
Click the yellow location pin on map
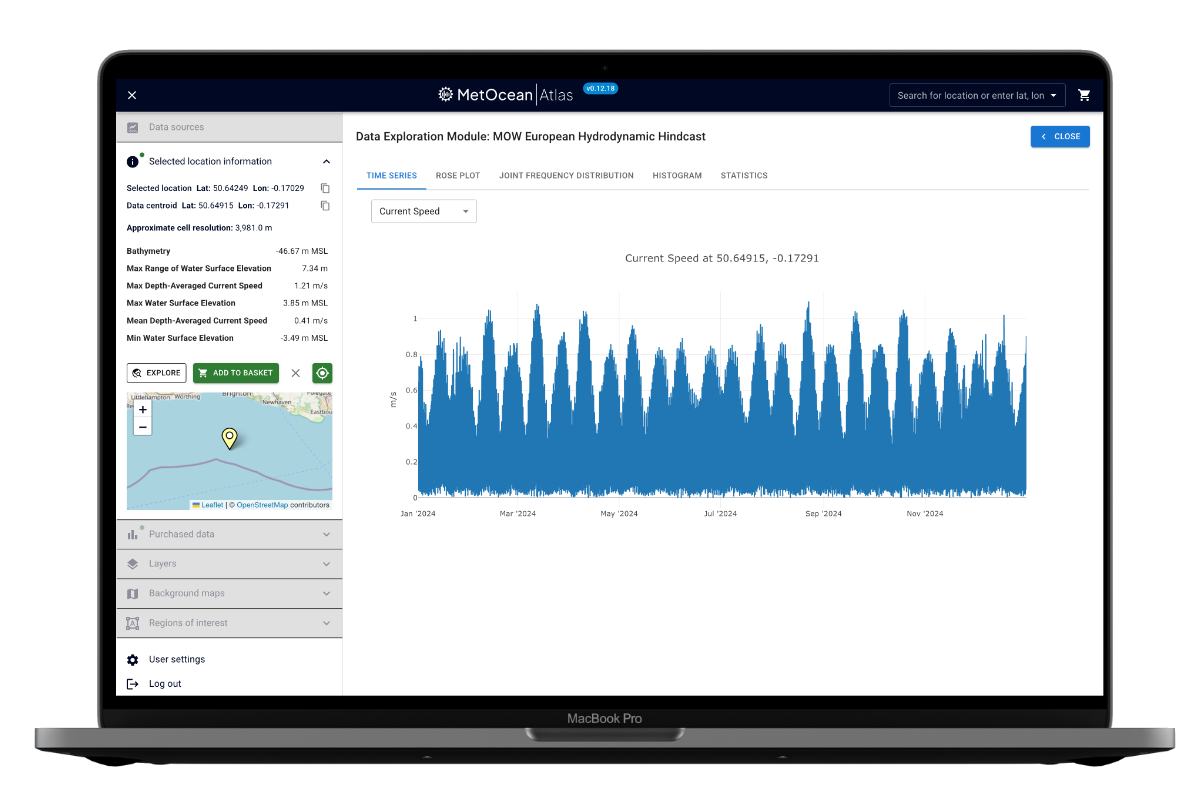point(229,438)
